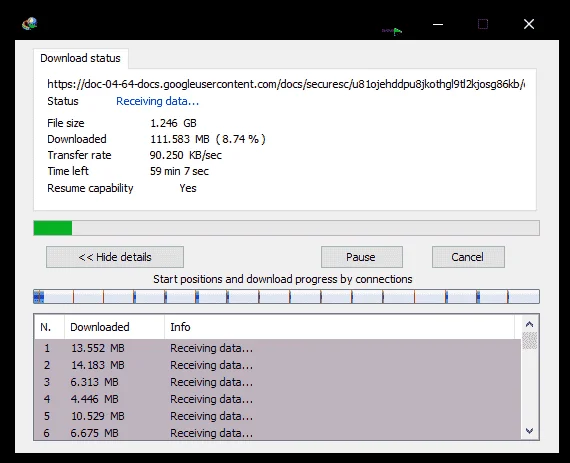Click the small green flag icon in title bar
This screenshot has width=570, height=463.
click(x=397, y=32)
